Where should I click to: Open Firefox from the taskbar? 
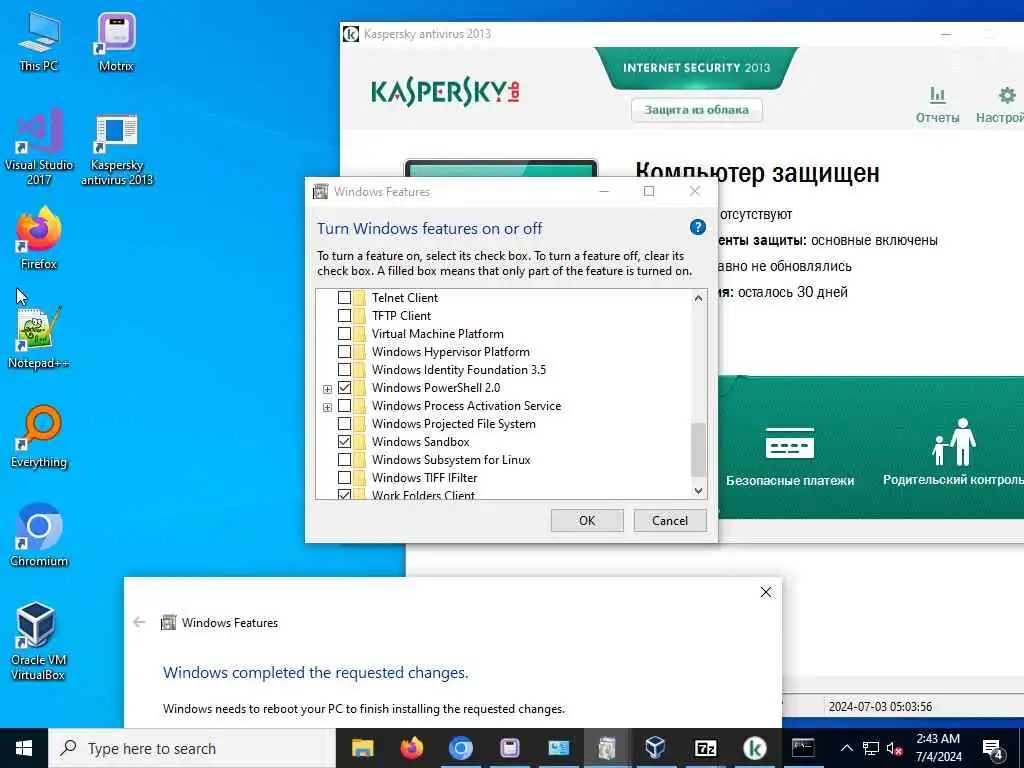(411, 748)
